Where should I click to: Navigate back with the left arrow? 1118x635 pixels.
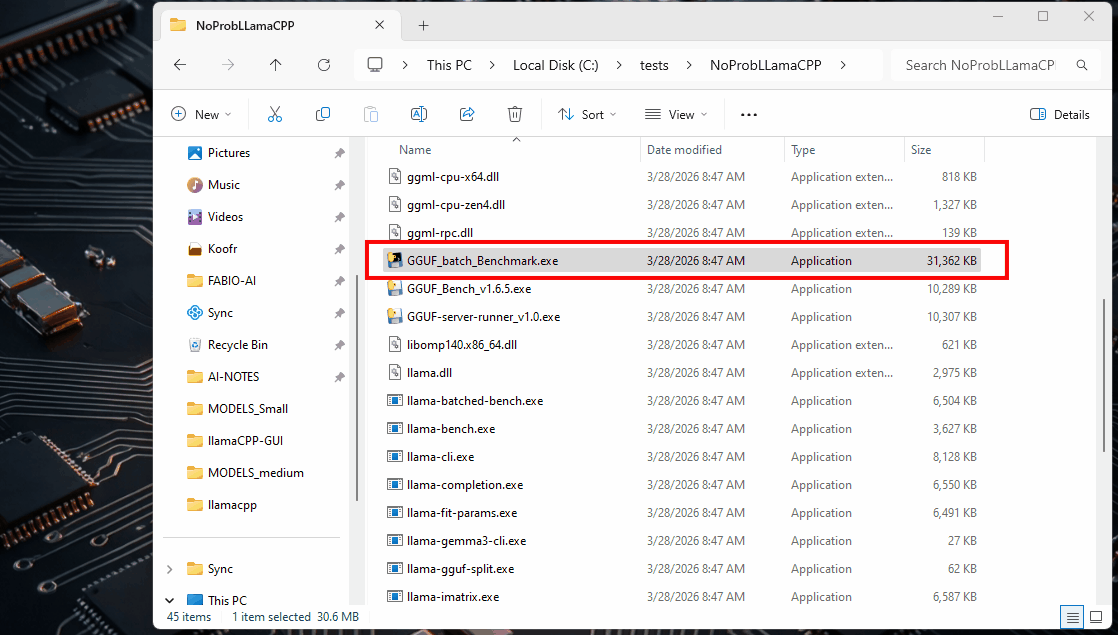point(180,65)
